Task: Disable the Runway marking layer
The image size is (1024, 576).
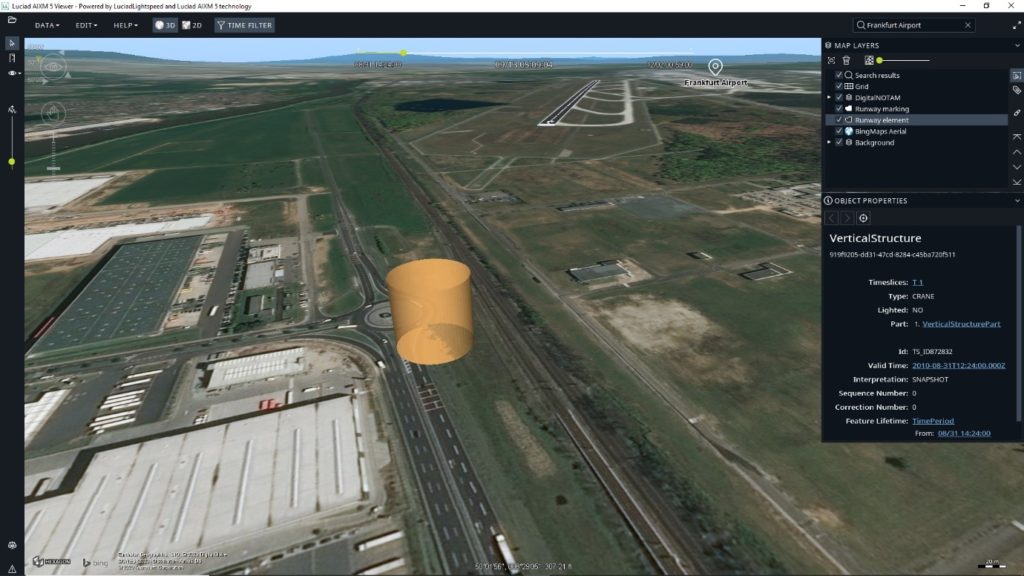Action: [x=838, y=108]
